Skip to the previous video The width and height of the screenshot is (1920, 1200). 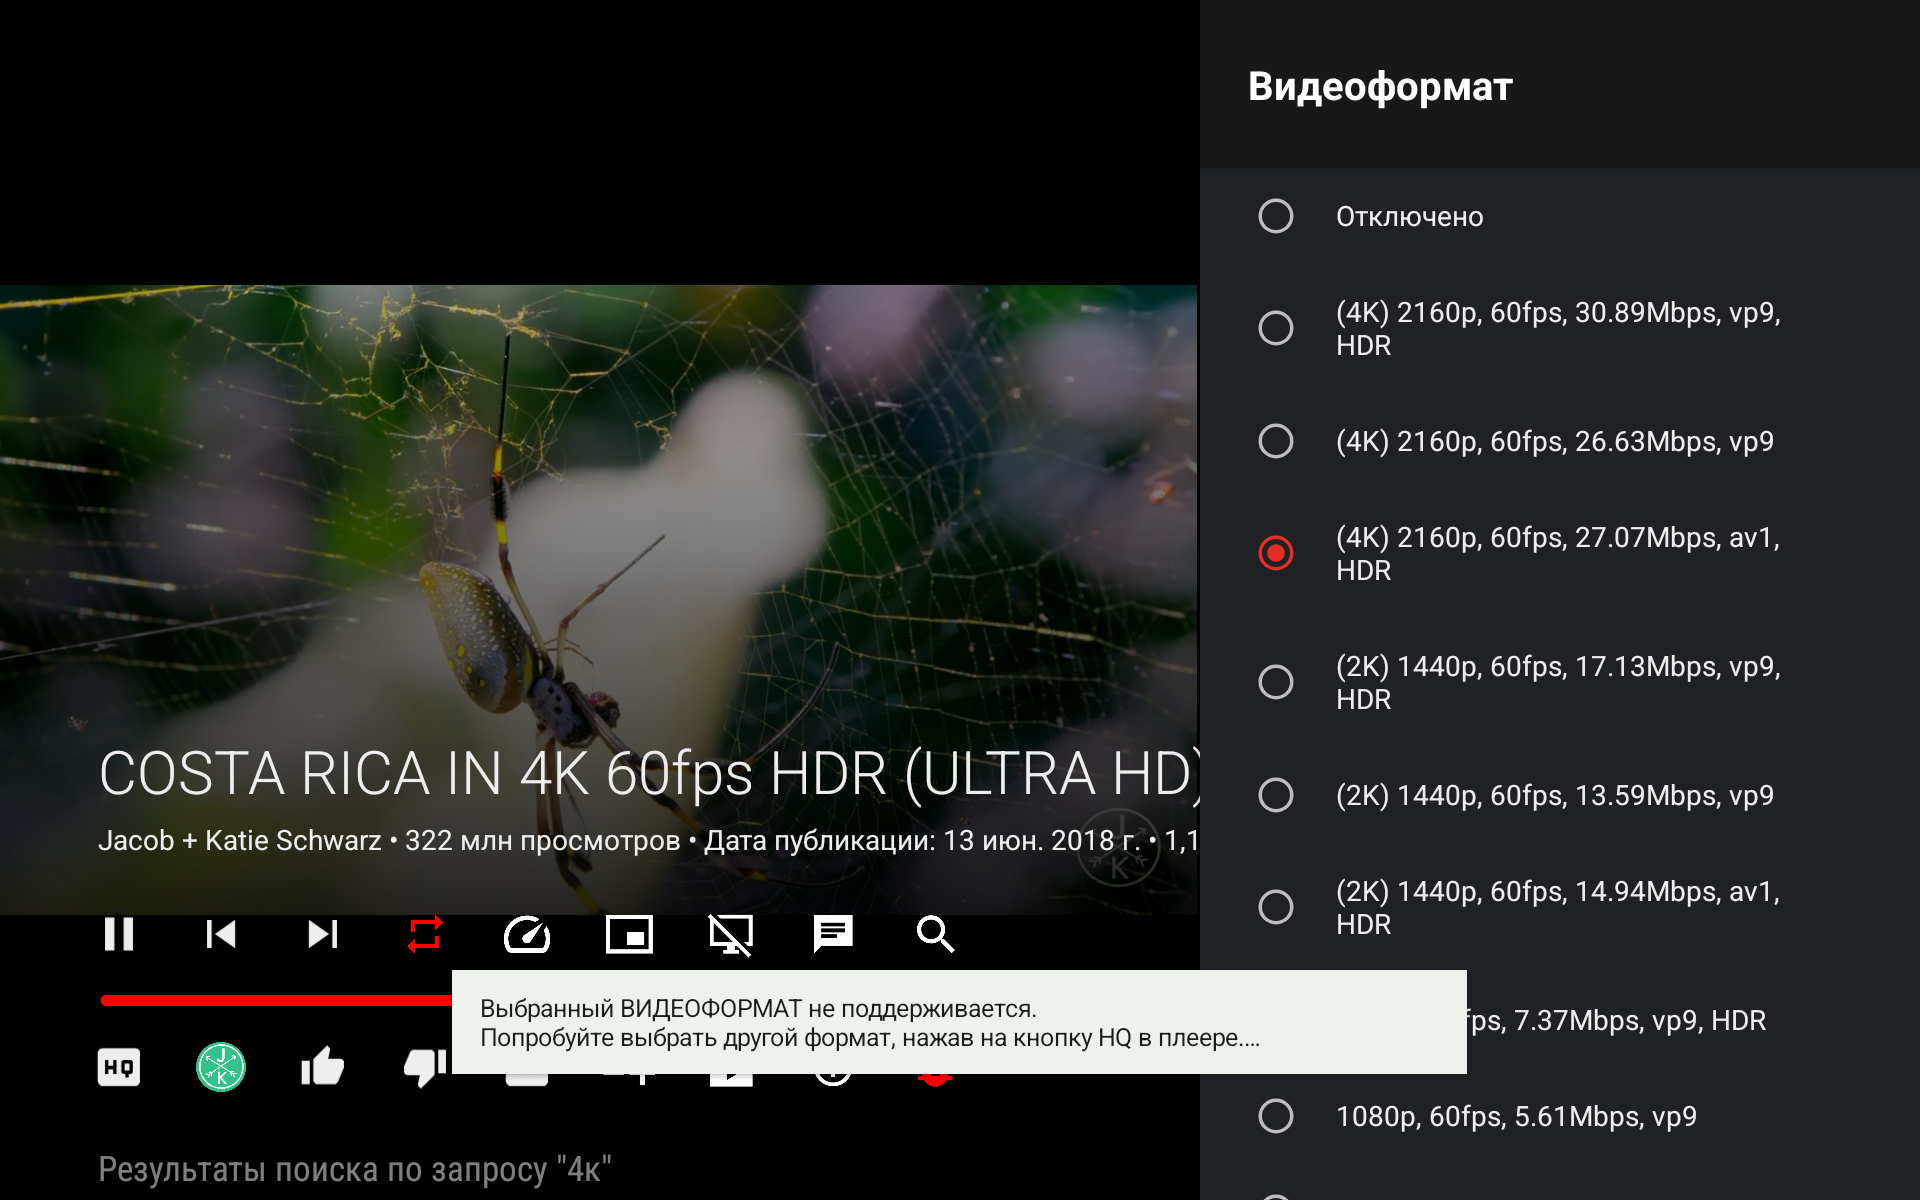pyautogui.click(x=221, y=935)
